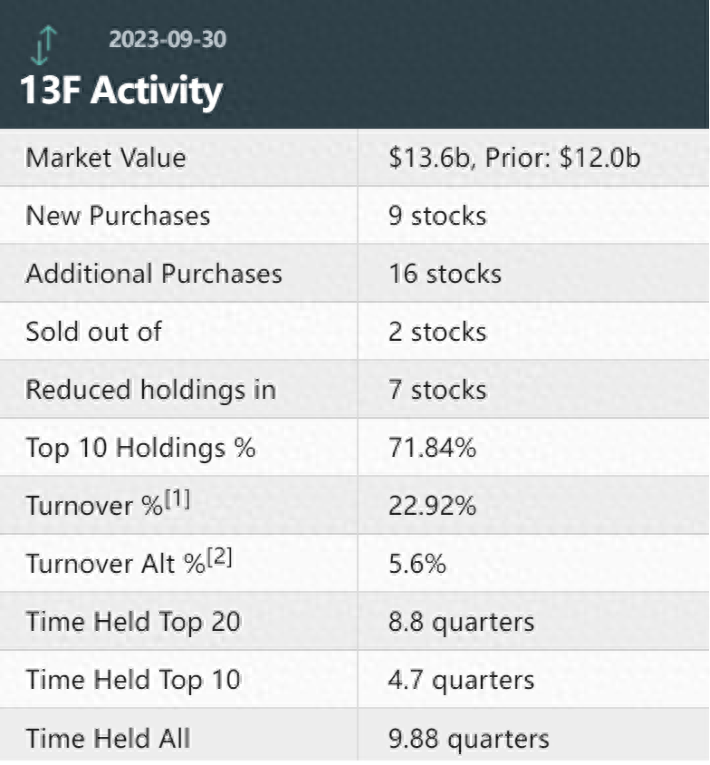Click the 16 stocks value
Screen dimensions: 710x765
[x=445, y=274]
